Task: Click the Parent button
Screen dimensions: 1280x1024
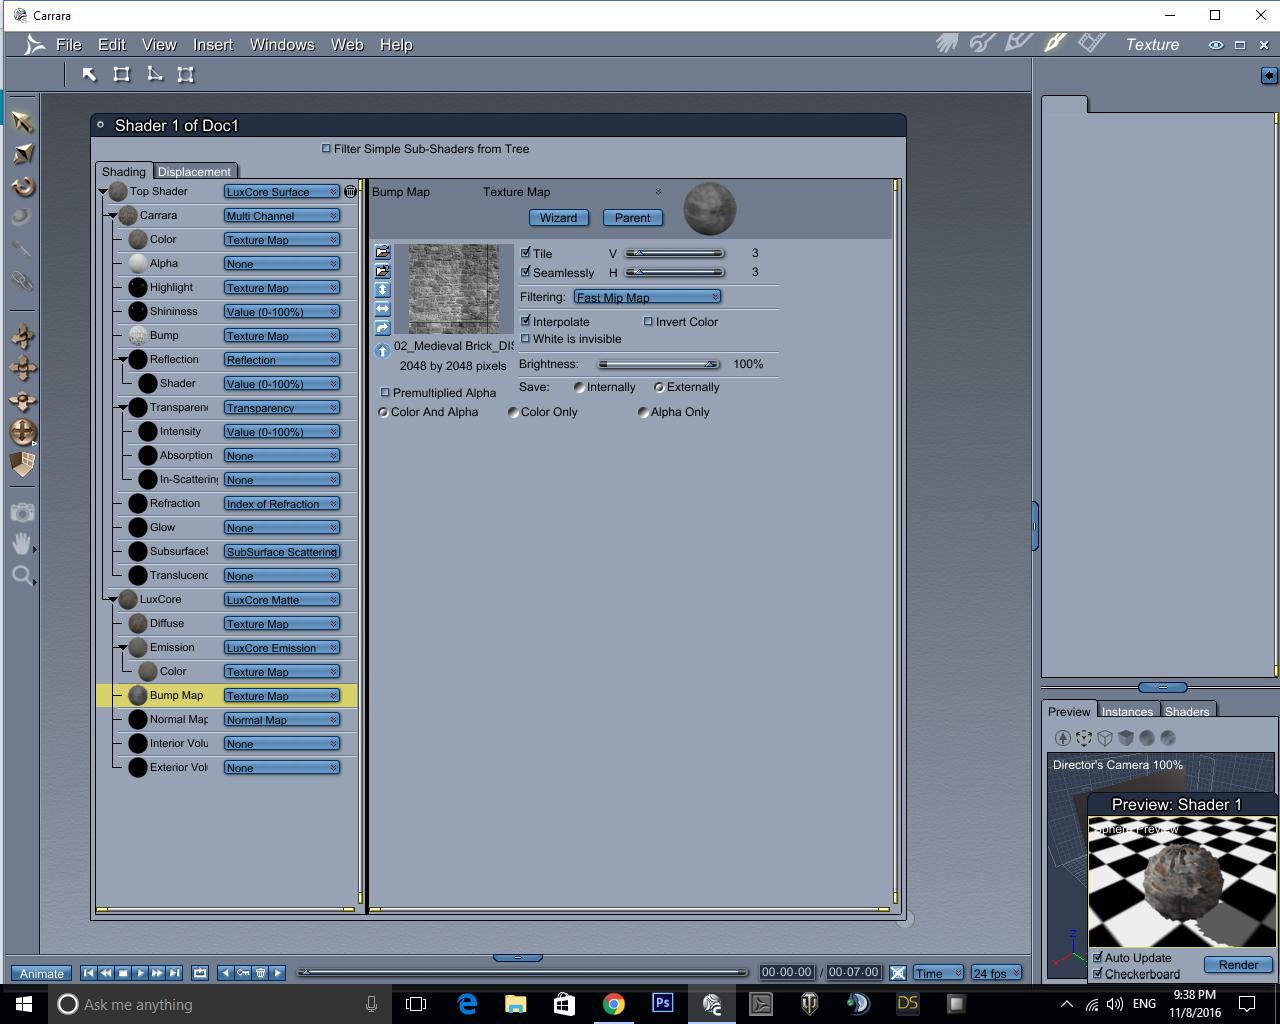Action: [632, 218]
